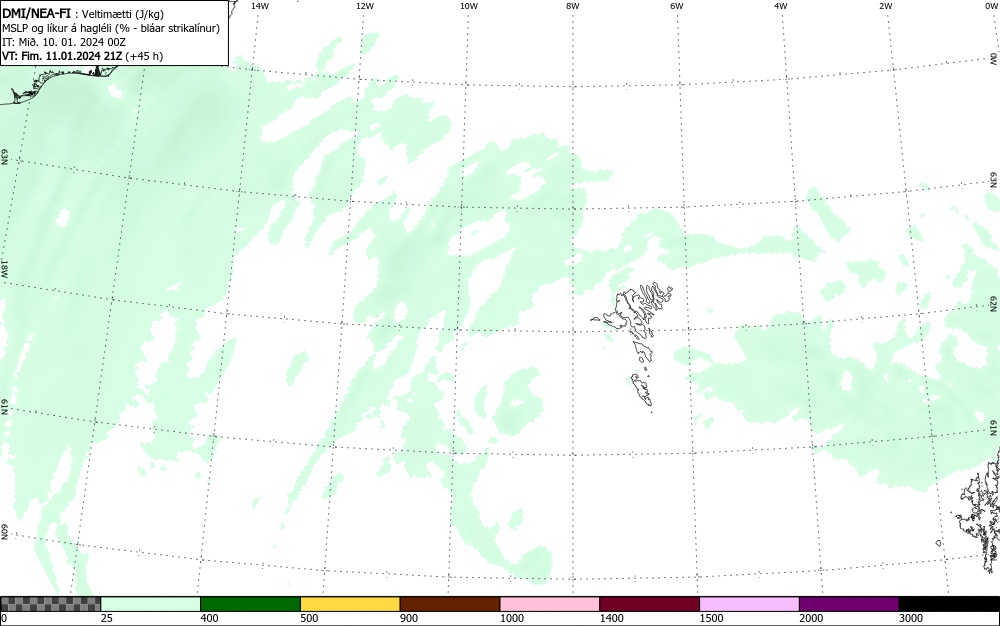
Task: Click the 'VT: Fim. 11.01.2024 21Z' line
Action: 62,56
